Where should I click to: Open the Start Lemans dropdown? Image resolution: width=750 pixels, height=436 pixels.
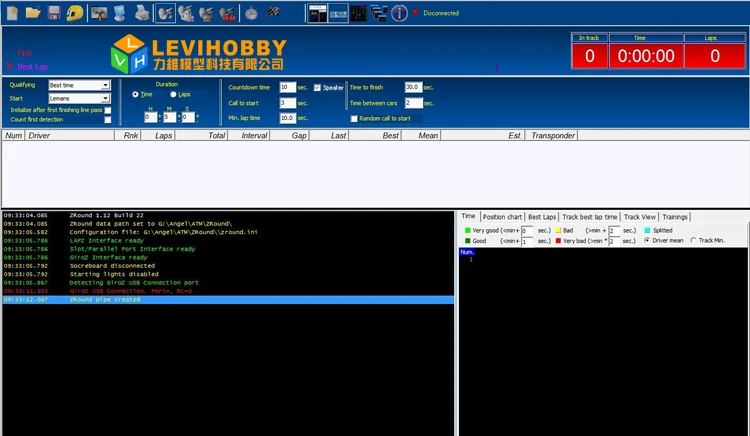79,99
